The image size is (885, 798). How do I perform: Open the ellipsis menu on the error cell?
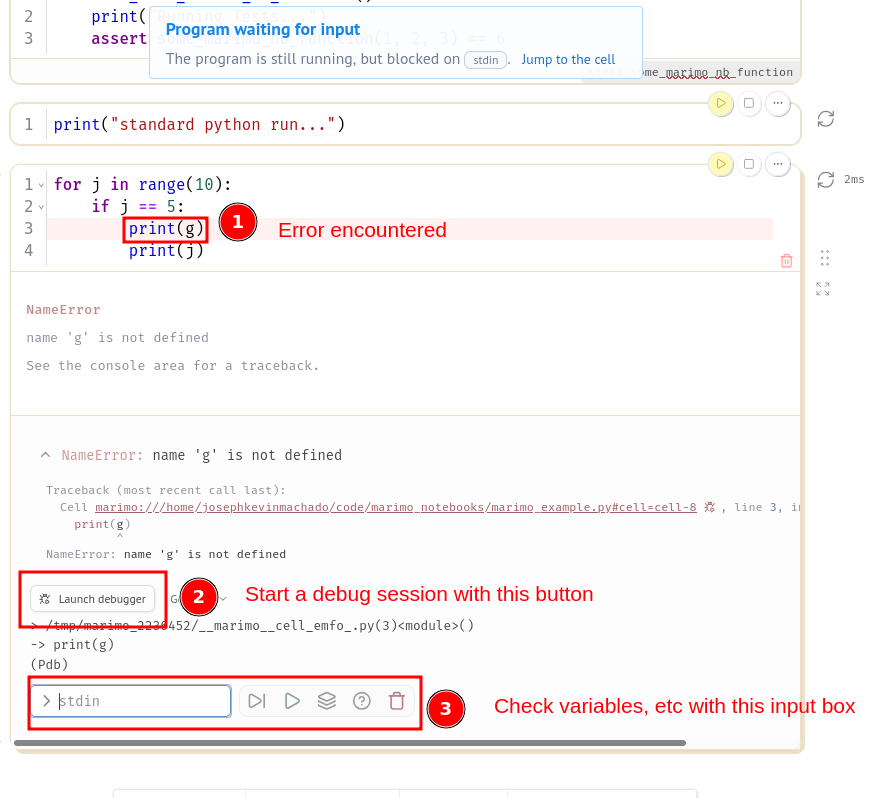tap(777, 163)
